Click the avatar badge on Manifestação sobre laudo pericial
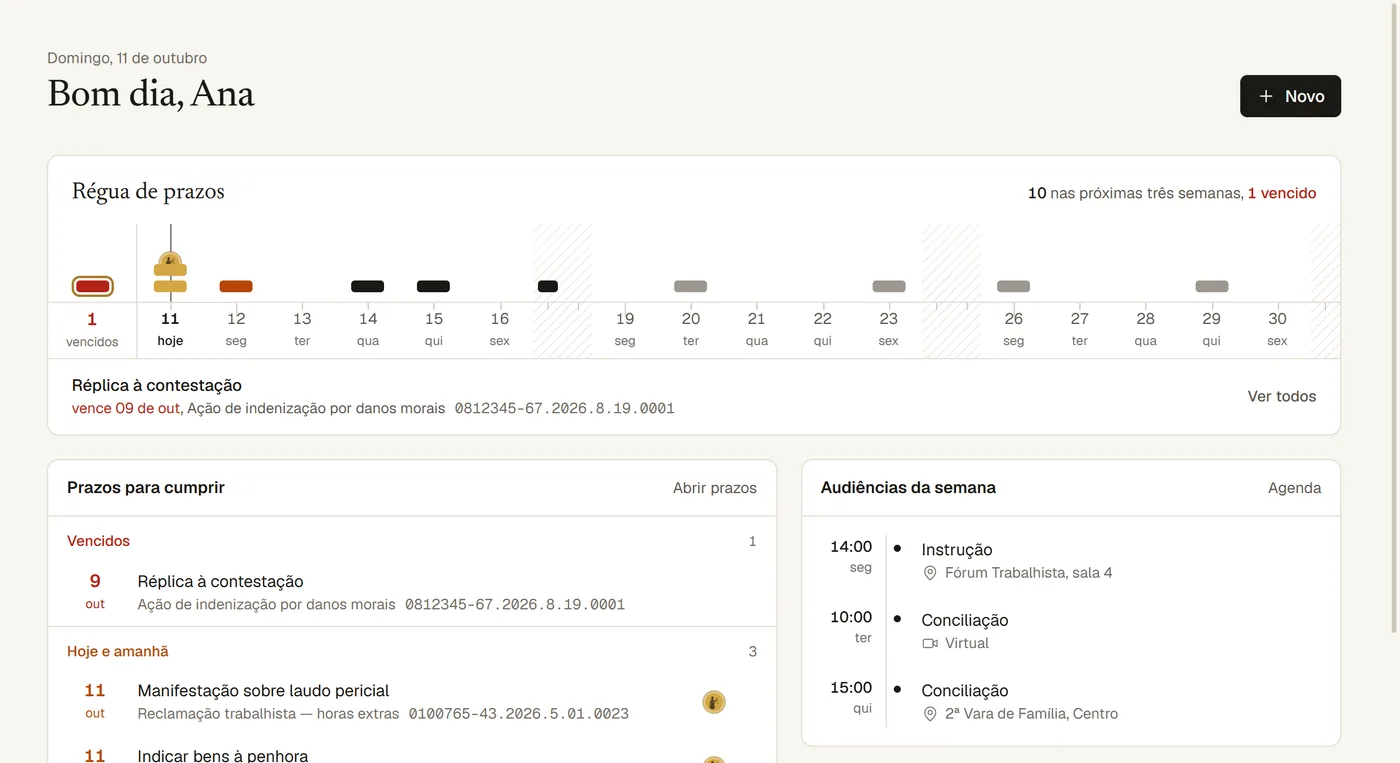Image resolution: width=1400 pixels, height=763 pixels. pyautogui.click(x=714, y=702)
